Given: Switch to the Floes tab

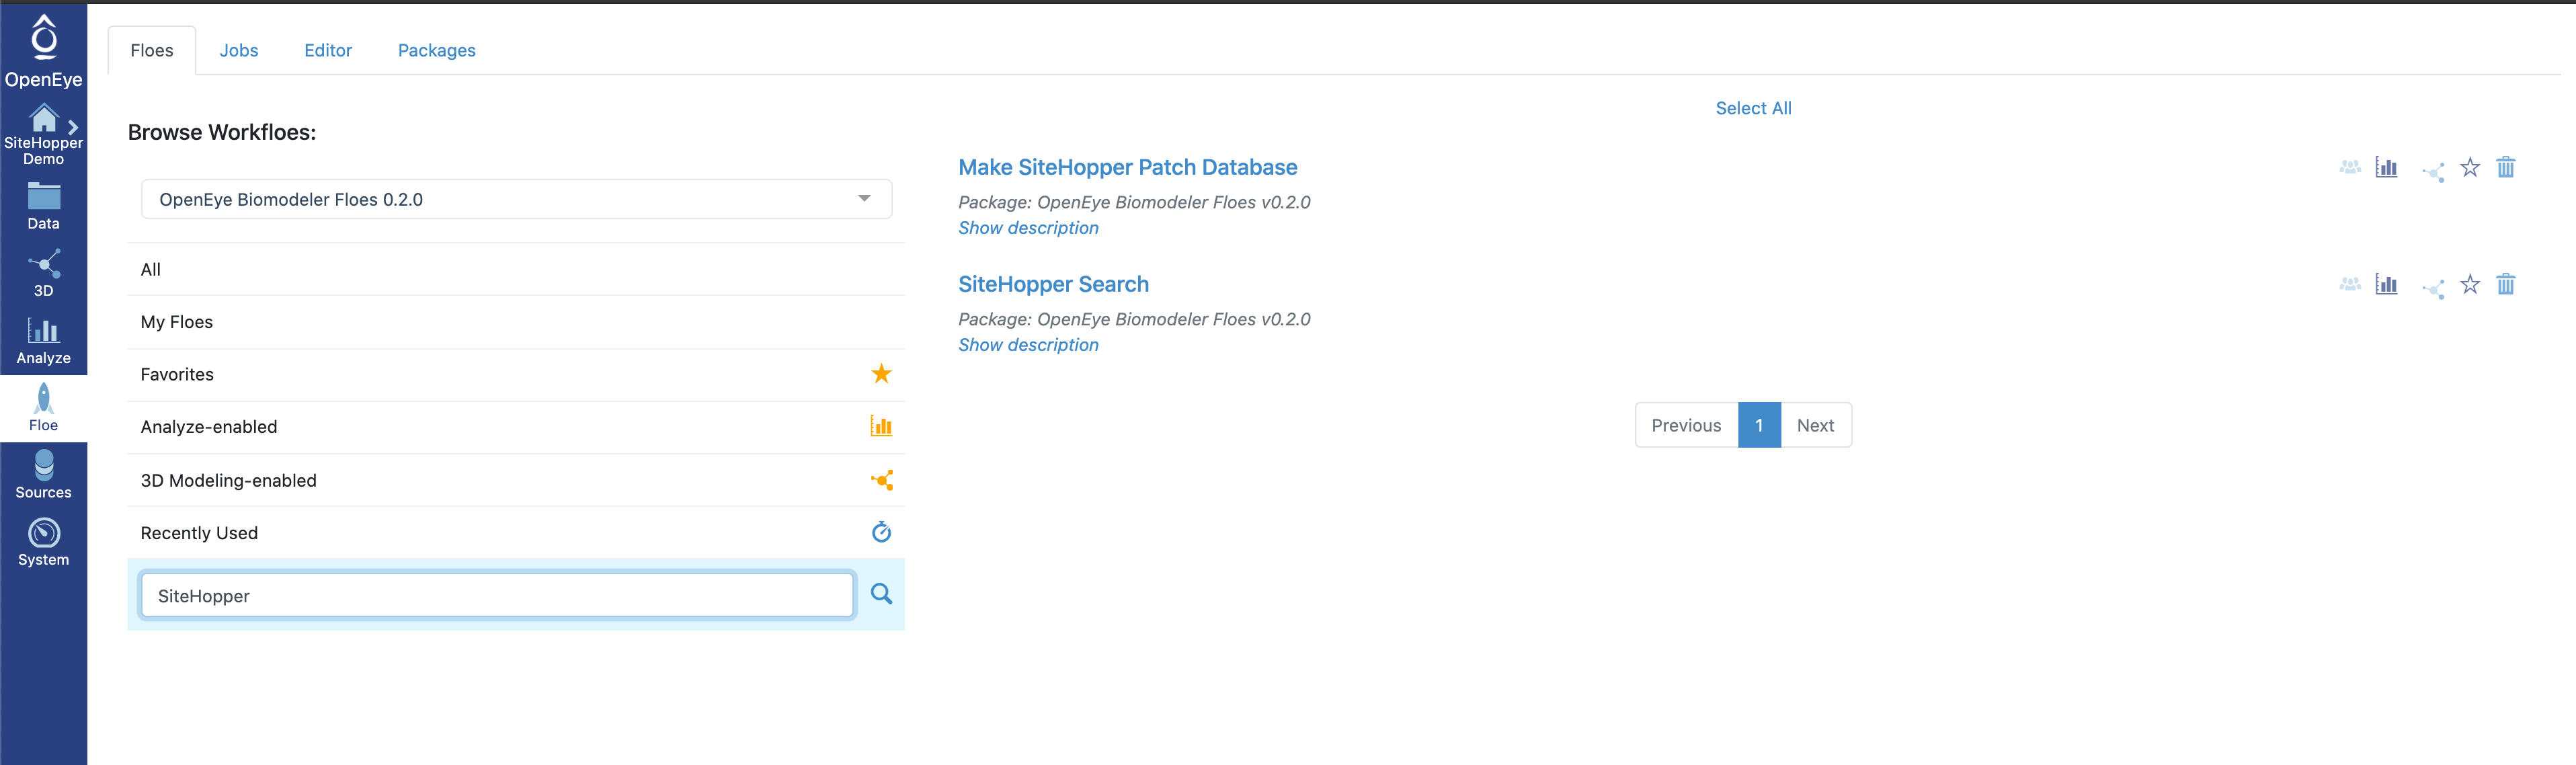Looking at the screenshot, I should (x=152, y=50).
